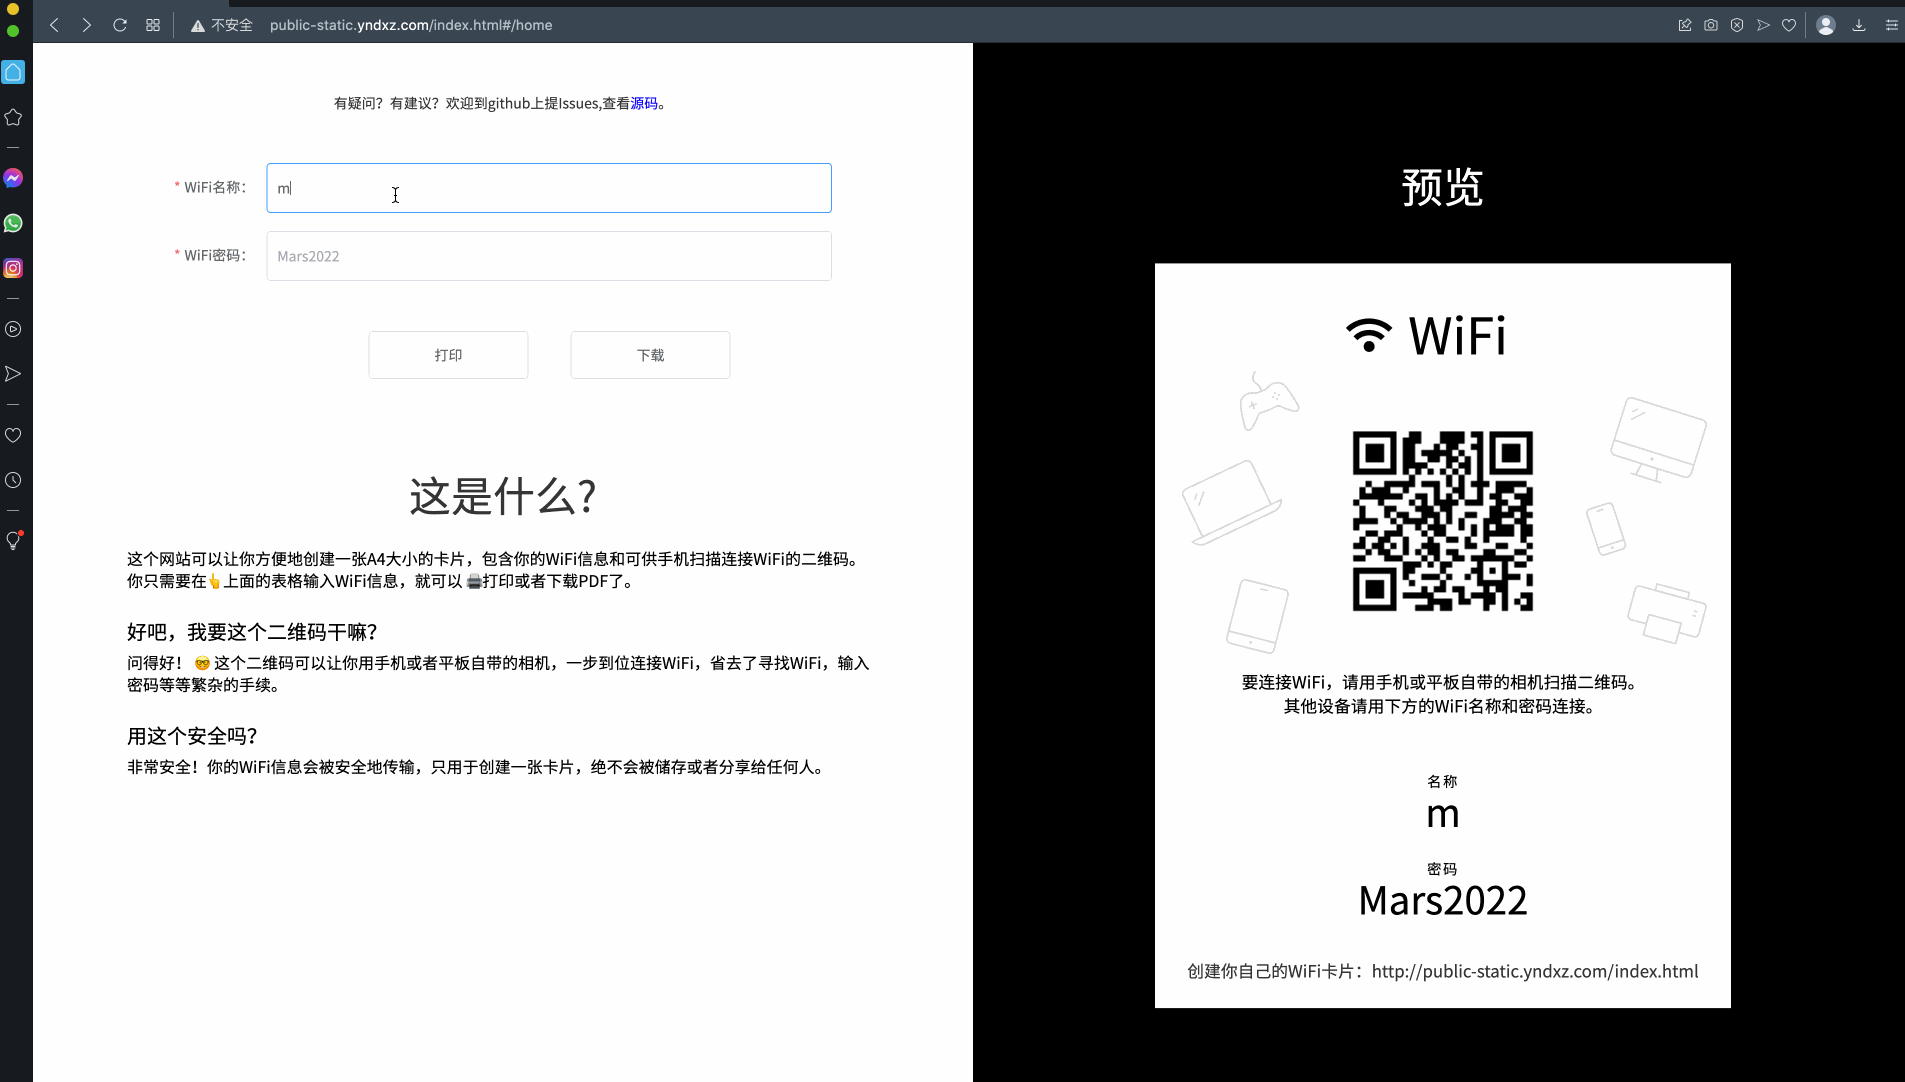This screenshot has width=1905, height=1082.
Task: Open the 源码 source code link
Action: click(643, 103)
